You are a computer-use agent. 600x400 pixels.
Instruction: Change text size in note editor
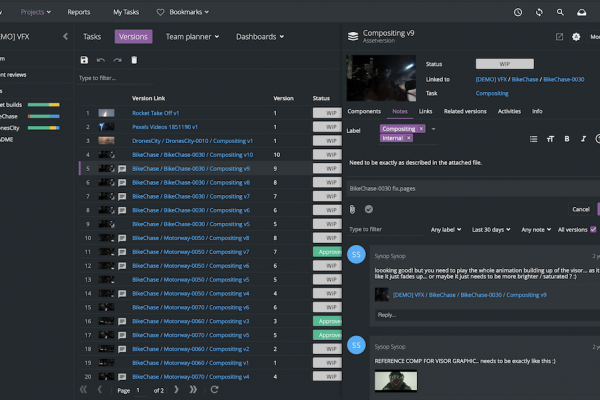550,139
